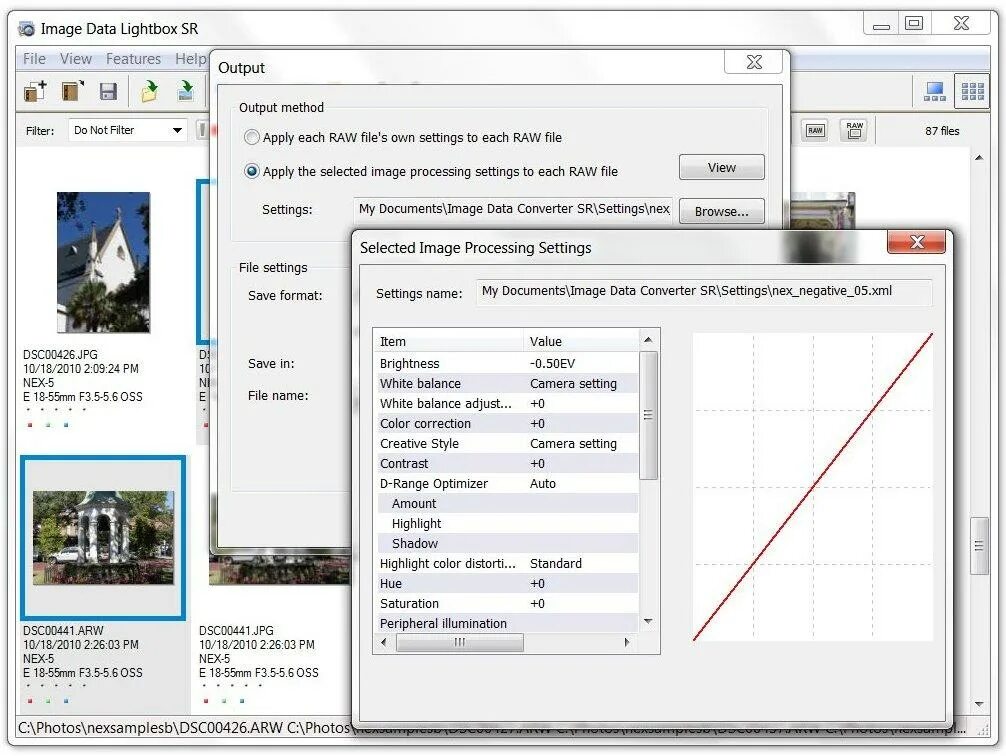Click the settings list scroll-left arrow
This screenshot has height=756, width=1006.
click(384, 642)
